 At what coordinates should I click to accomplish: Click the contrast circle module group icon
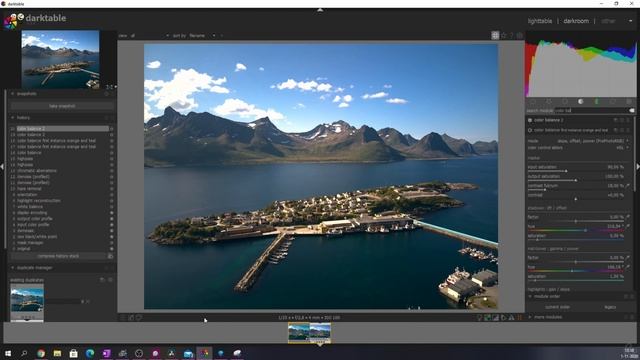click(x=581, y=101)
